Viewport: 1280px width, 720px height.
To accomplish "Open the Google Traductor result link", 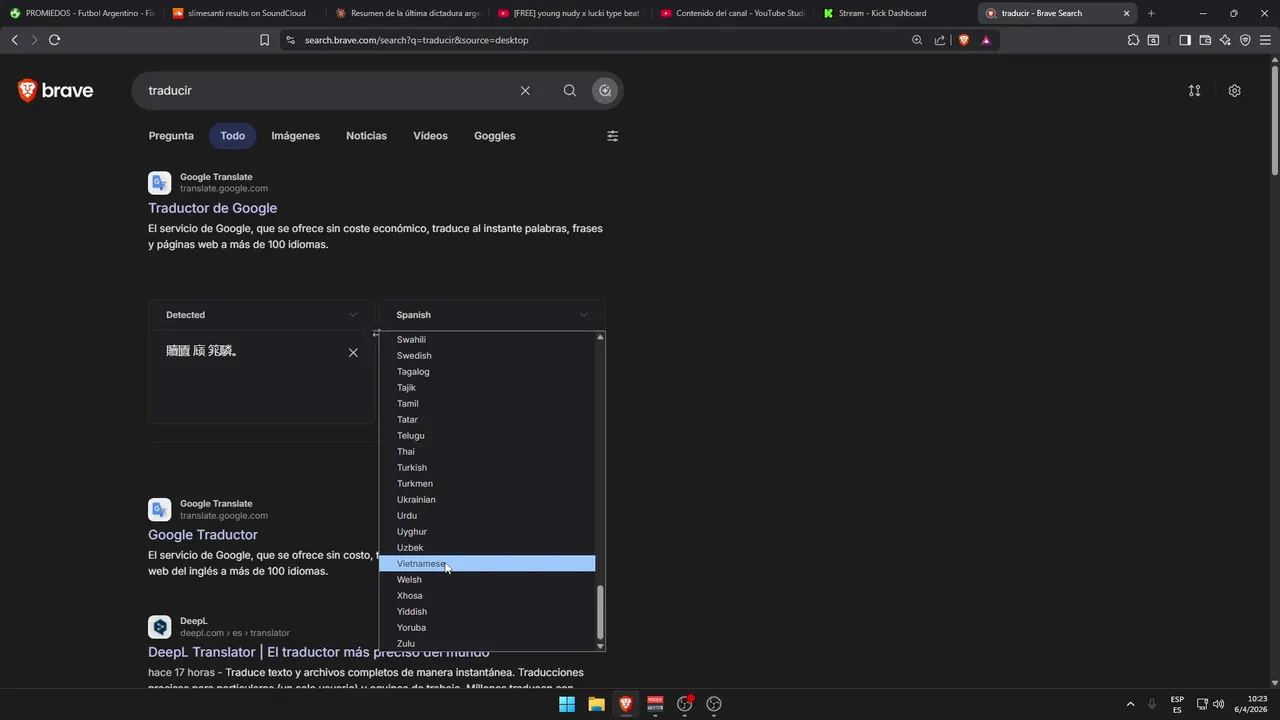I will (203, 535).
